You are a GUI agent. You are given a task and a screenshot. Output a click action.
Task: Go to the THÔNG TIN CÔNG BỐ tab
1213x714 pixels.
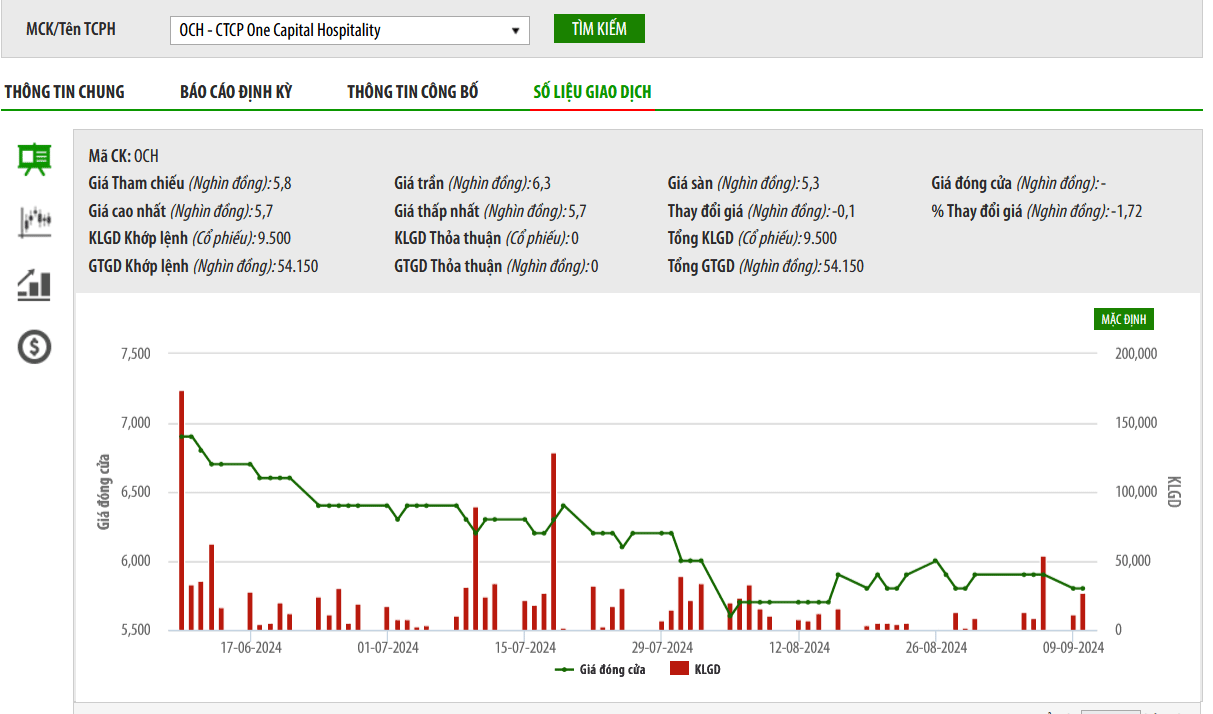[413, 92]
